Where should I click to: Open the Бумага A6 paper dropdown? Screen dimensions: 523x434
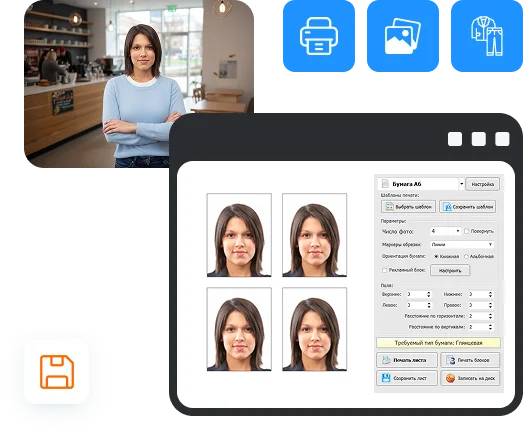point(421,184)
